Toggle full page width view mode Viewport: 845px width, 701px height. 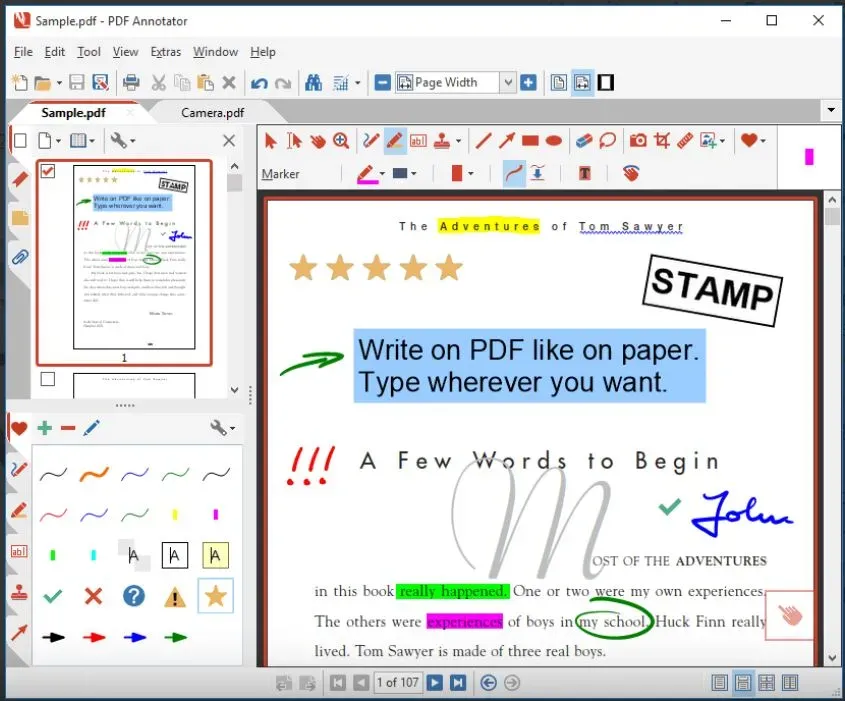pos(582,82)
